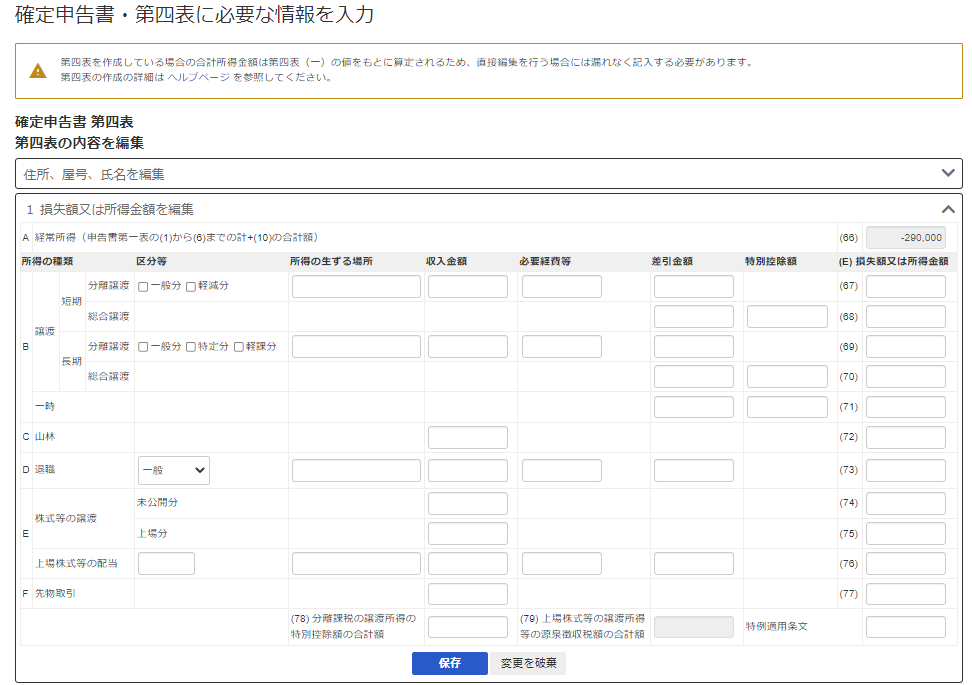
Task: Focus the long-term 分離譲渡 差引金額 field
Action: pyautogui.click(x=694, y=347)
